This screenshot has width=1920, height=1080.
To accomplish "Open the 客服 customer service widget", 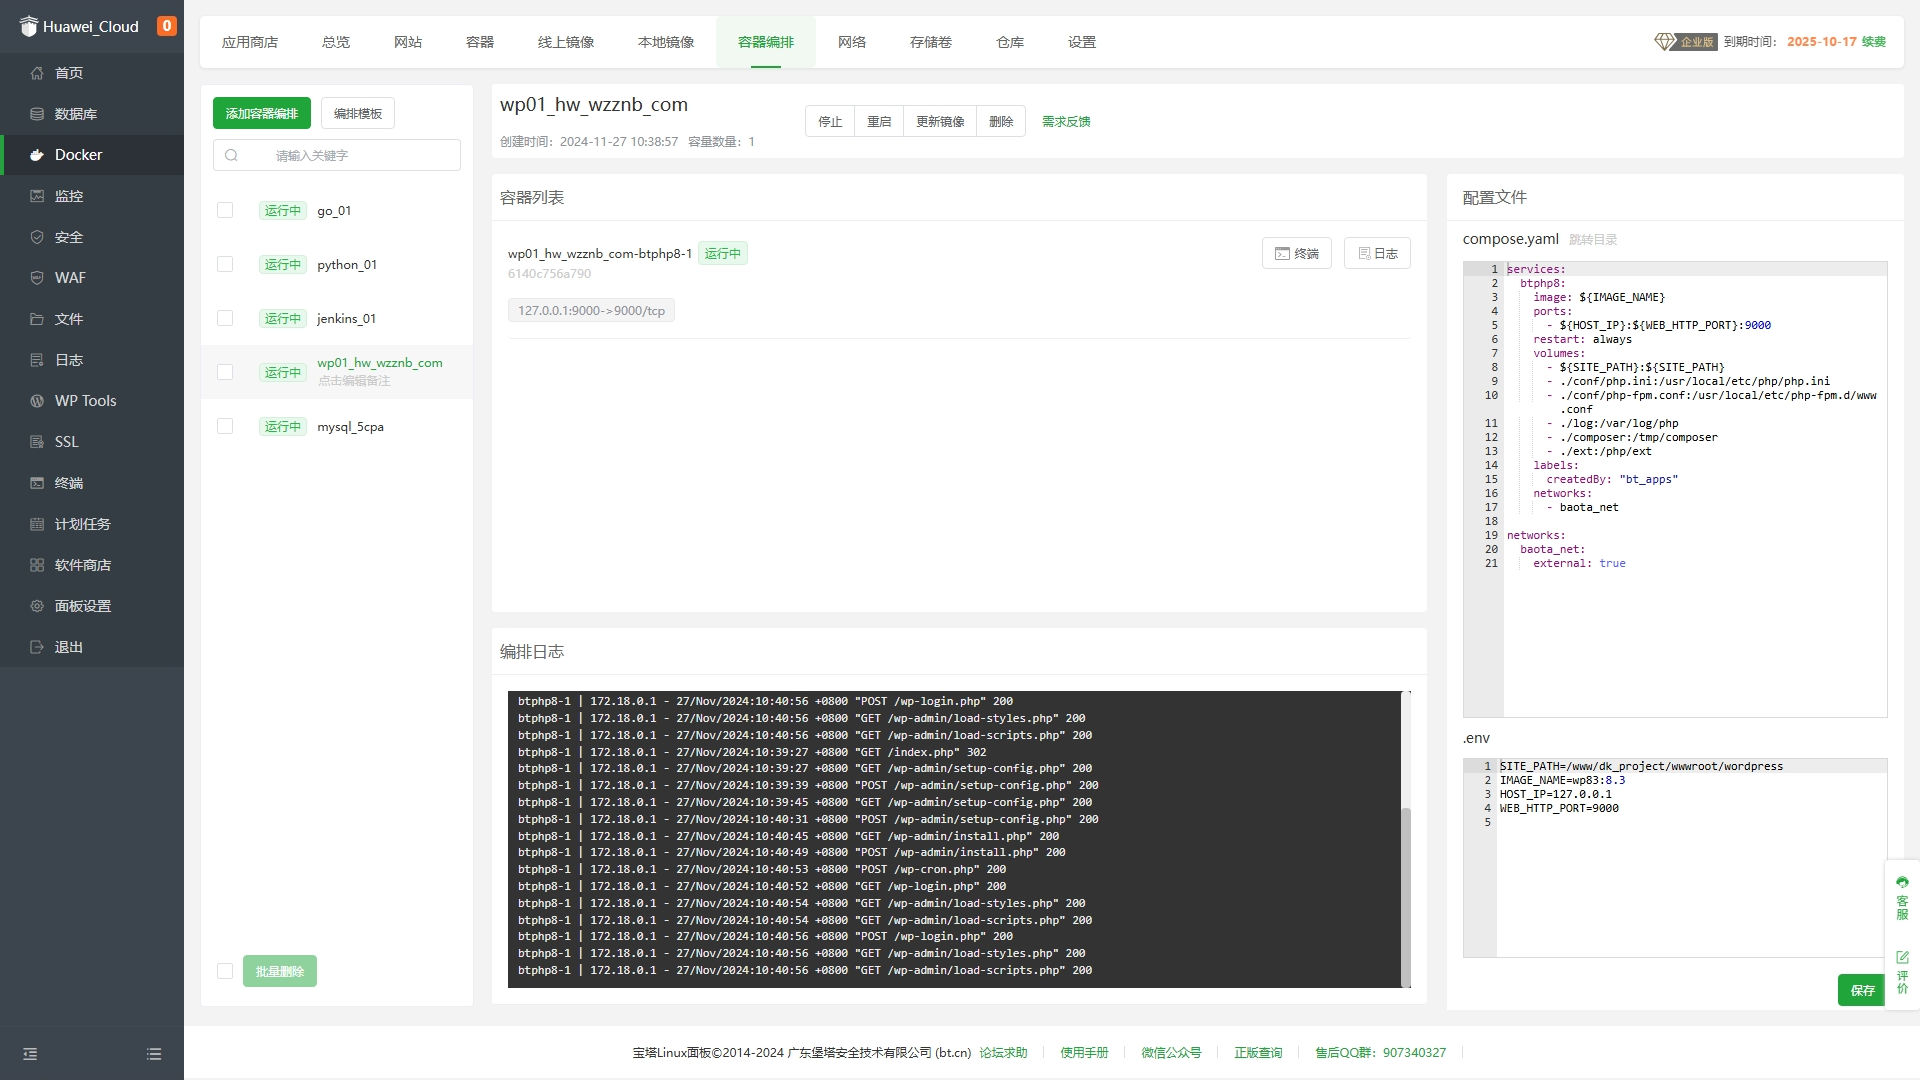I will pos(1902,898).
